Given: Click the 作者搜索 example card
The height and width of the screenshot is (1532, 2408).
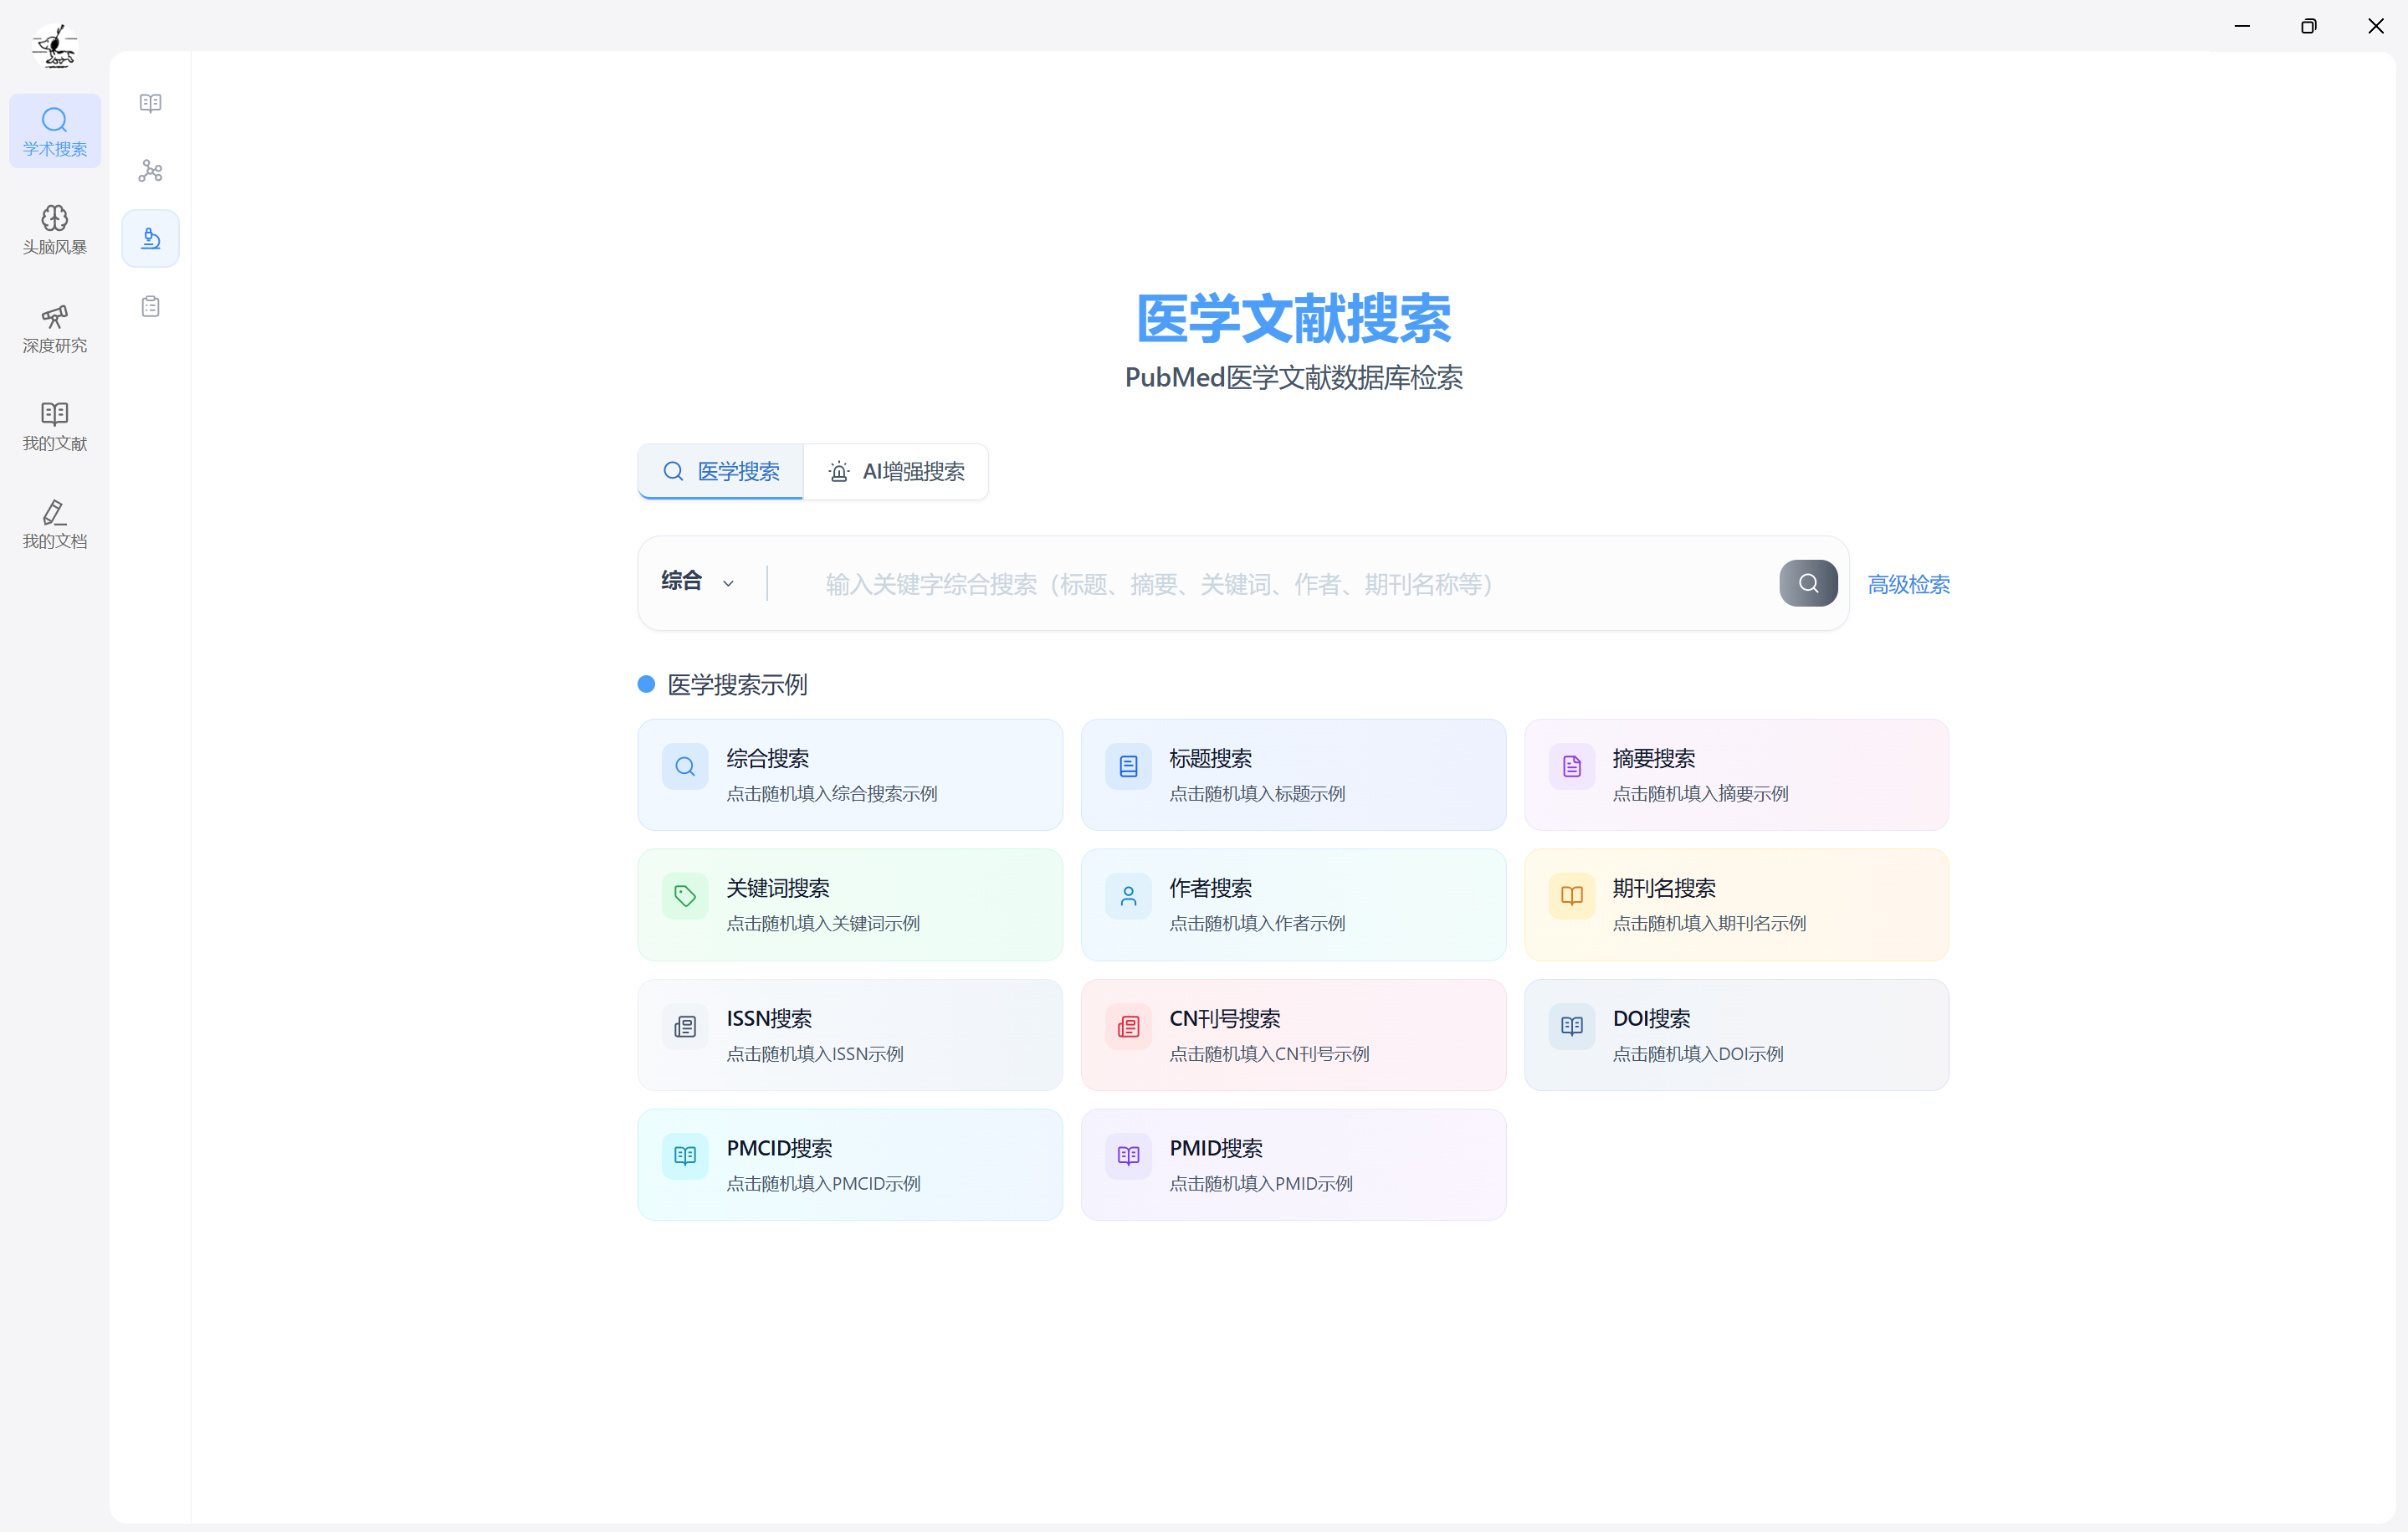Looking at the screenshot, I should coord(1292,904).
